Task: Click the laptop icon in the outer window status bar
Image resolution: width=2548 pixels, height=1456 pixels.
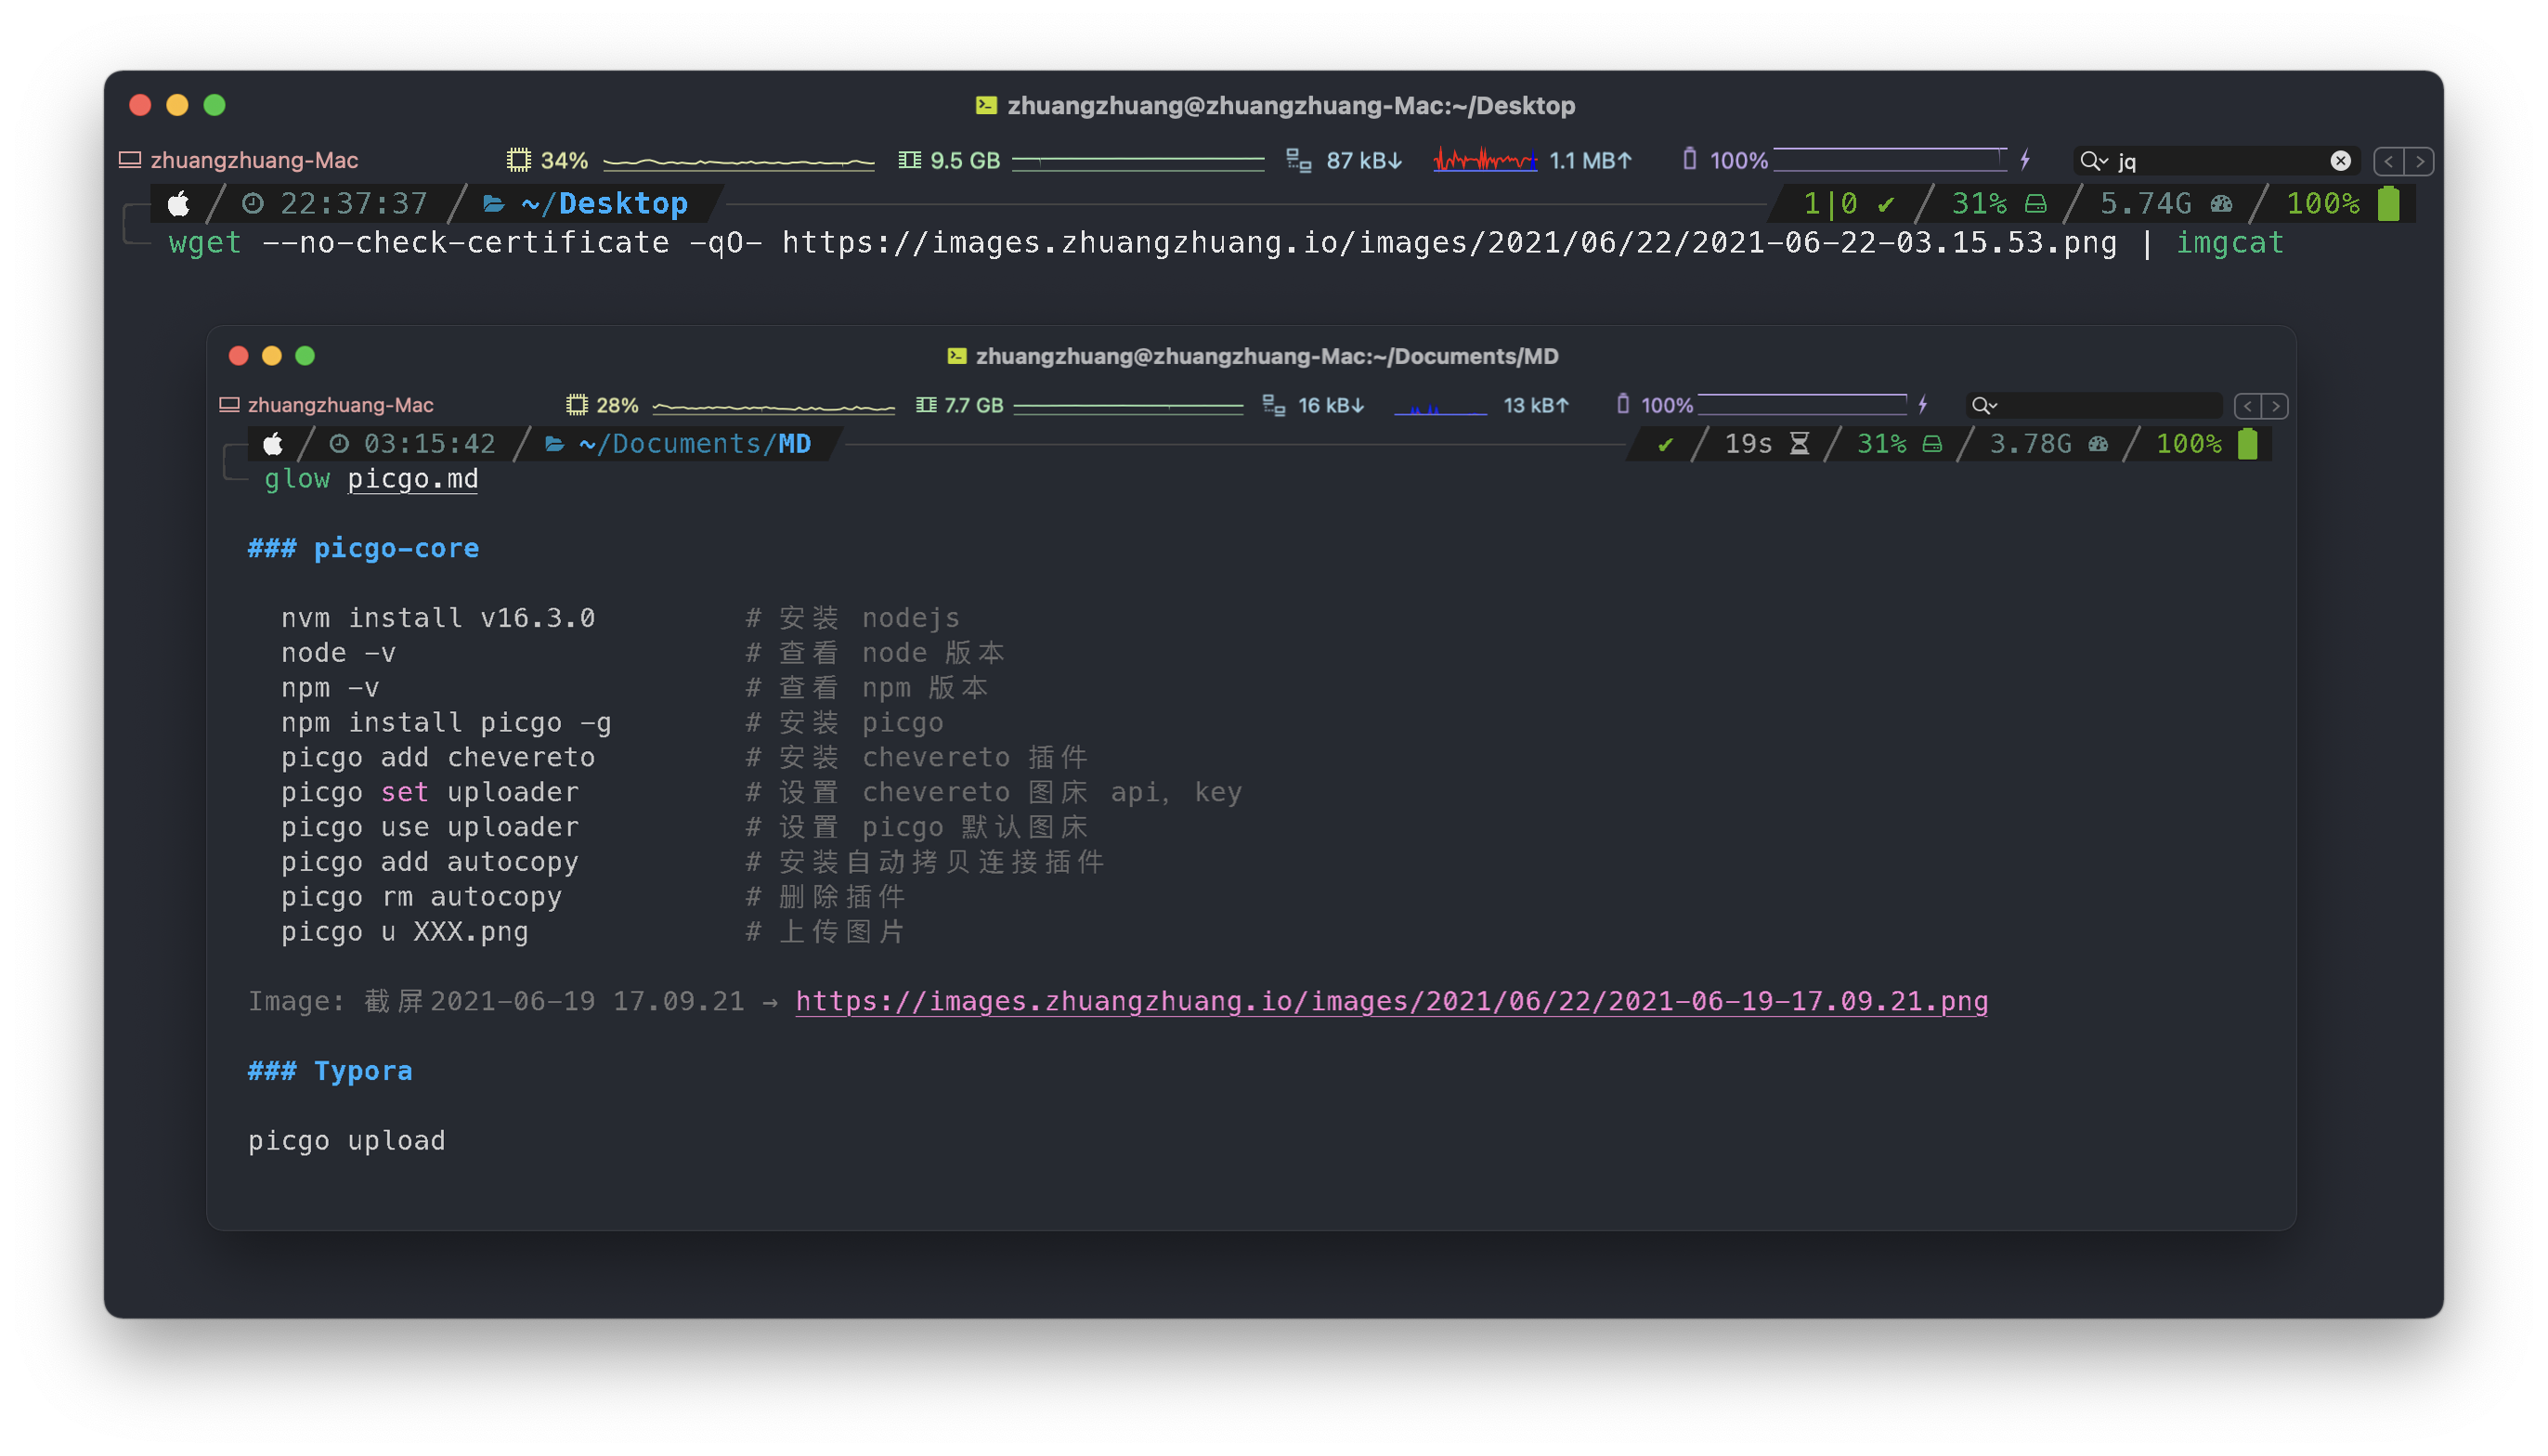Action: [130, 160]
